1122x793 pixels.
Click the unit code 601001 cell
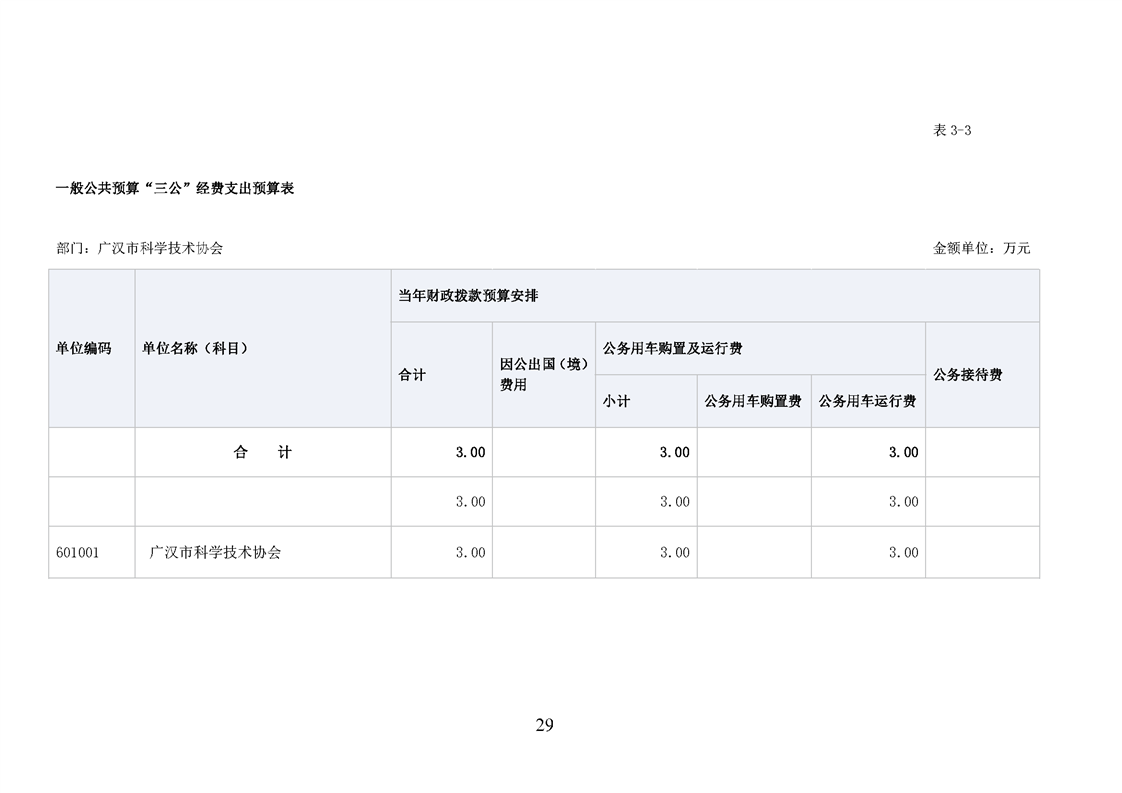click(x=77, y=552)
